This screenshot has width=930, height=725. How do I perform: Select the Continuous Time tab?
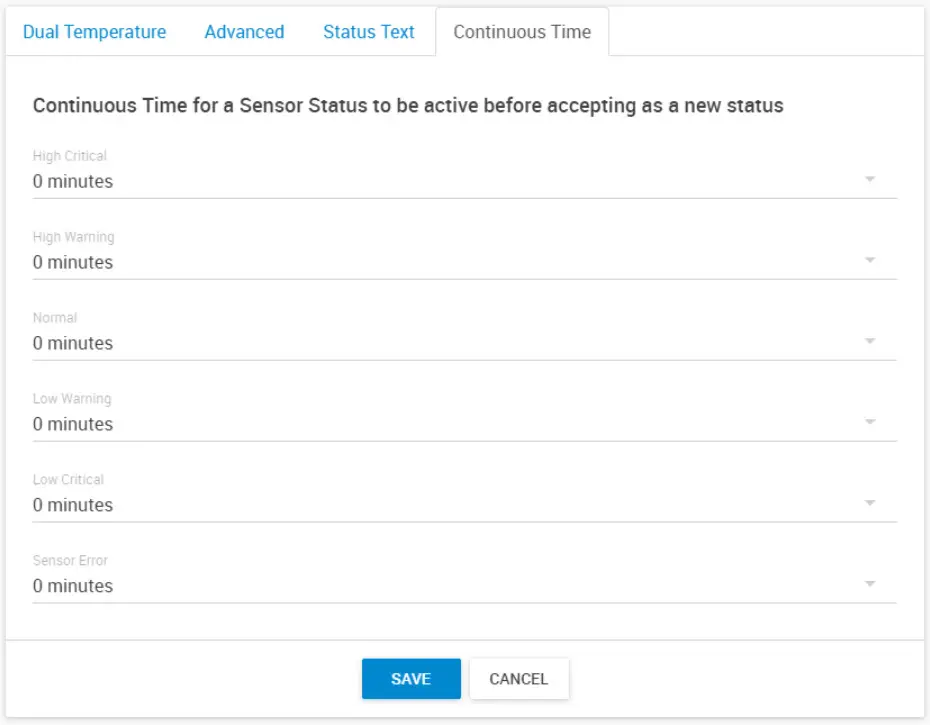click(522, 32)
